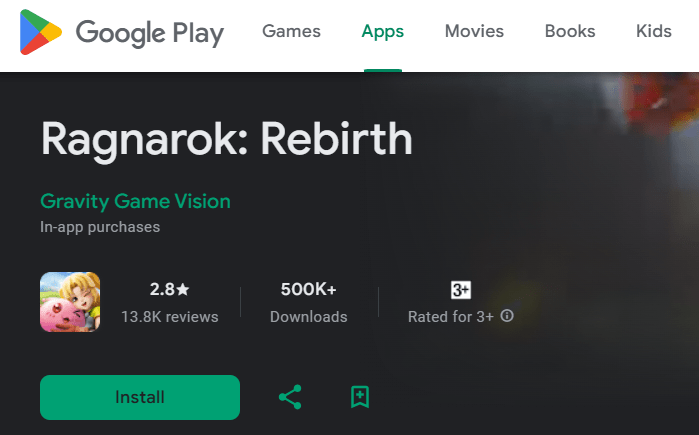Click the Ragnarok: Rebirth app icon thumbnail

point(70,302)
